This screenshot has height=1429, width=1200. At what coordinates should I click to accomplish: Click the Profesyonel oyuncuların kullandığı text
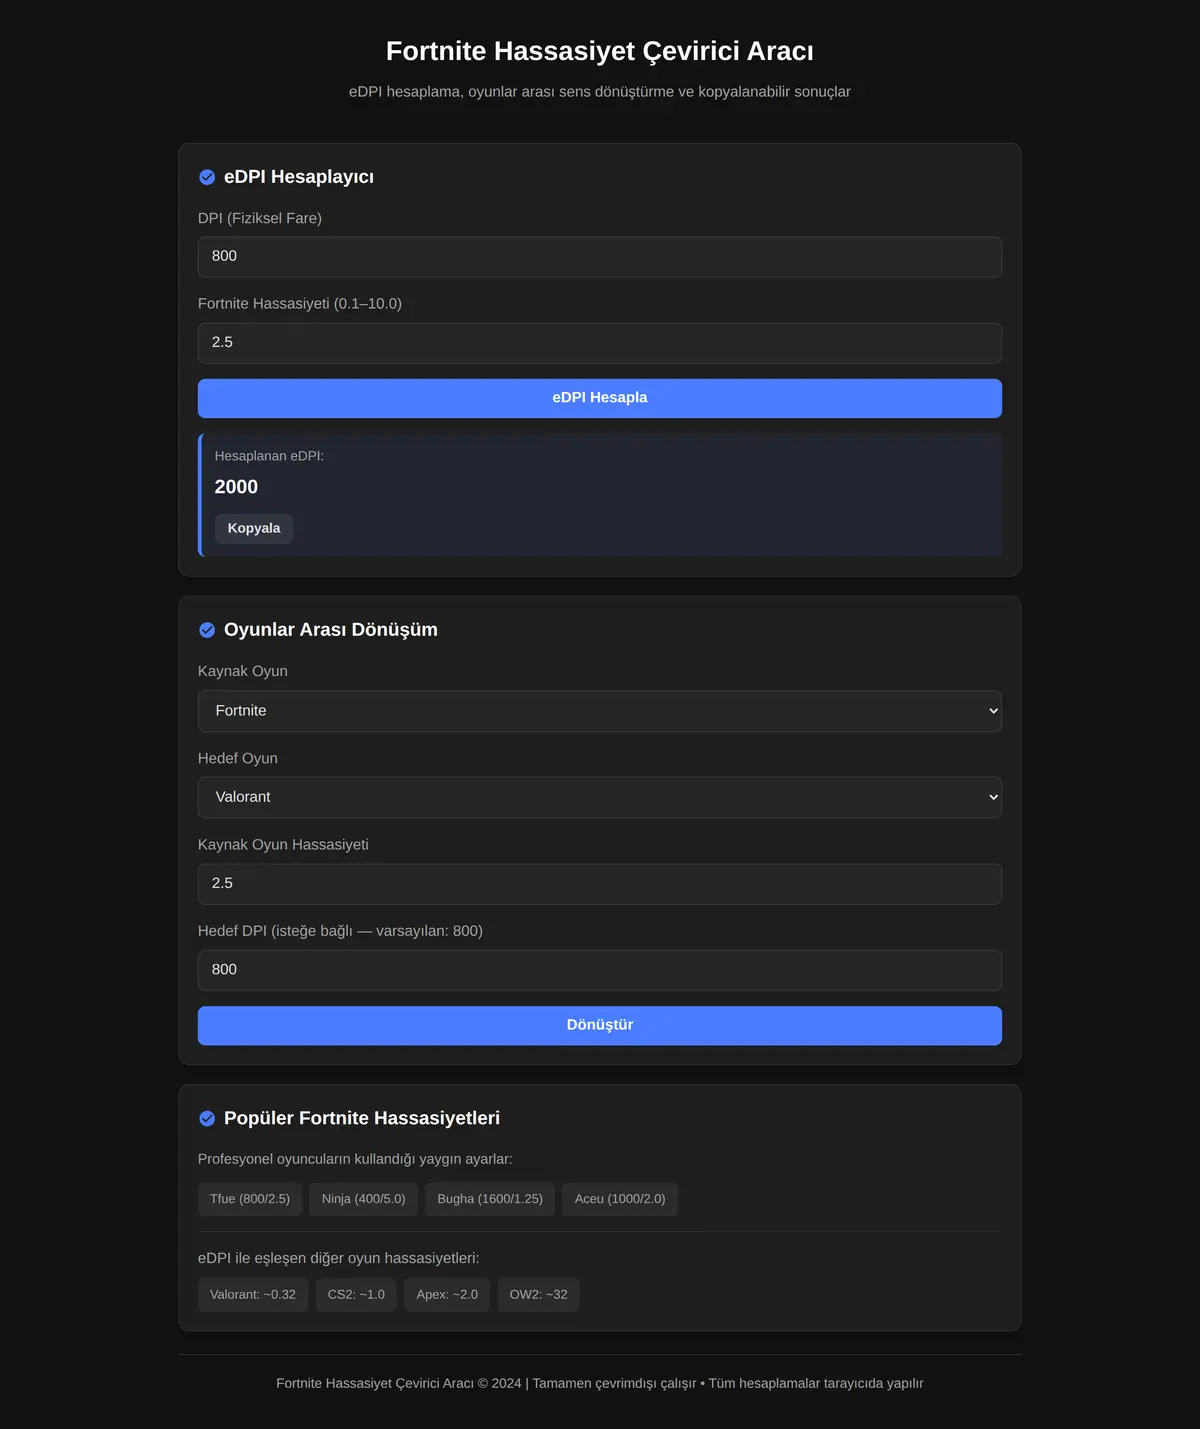[355, 1159]
